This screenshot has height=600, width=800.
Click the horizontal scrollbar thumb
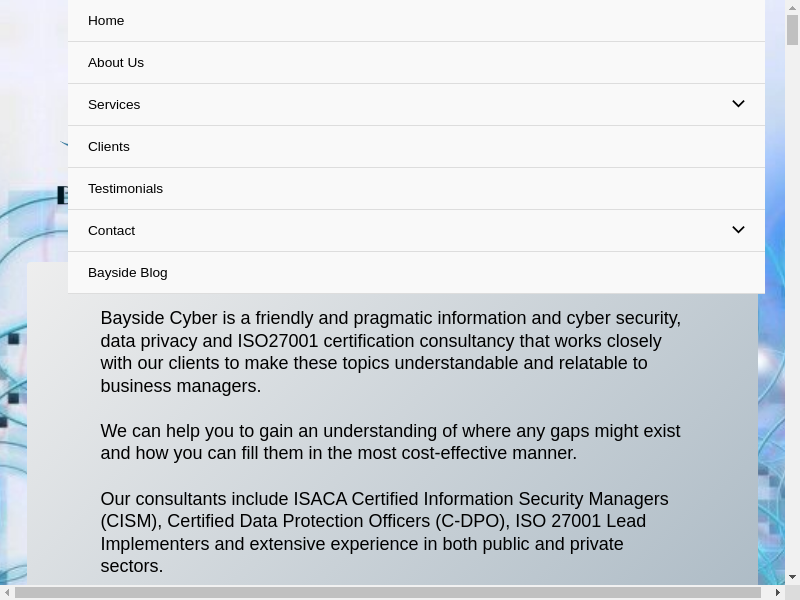388,592
